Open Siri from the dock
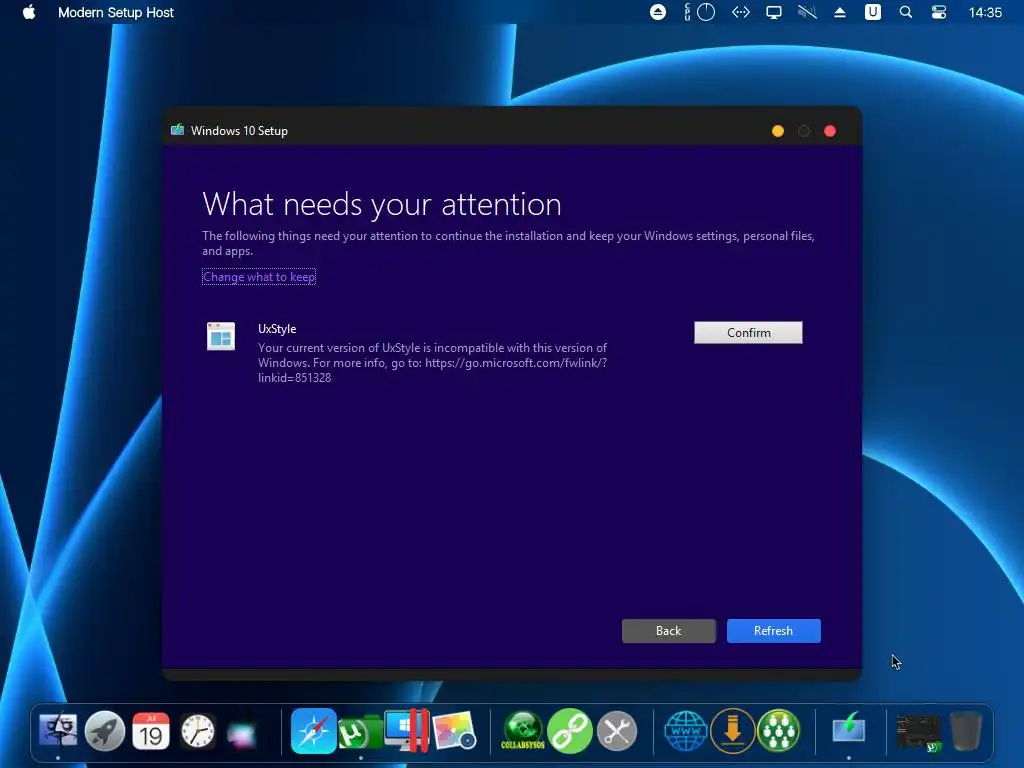The image size is (1024, 768). (x=242, y=732)
